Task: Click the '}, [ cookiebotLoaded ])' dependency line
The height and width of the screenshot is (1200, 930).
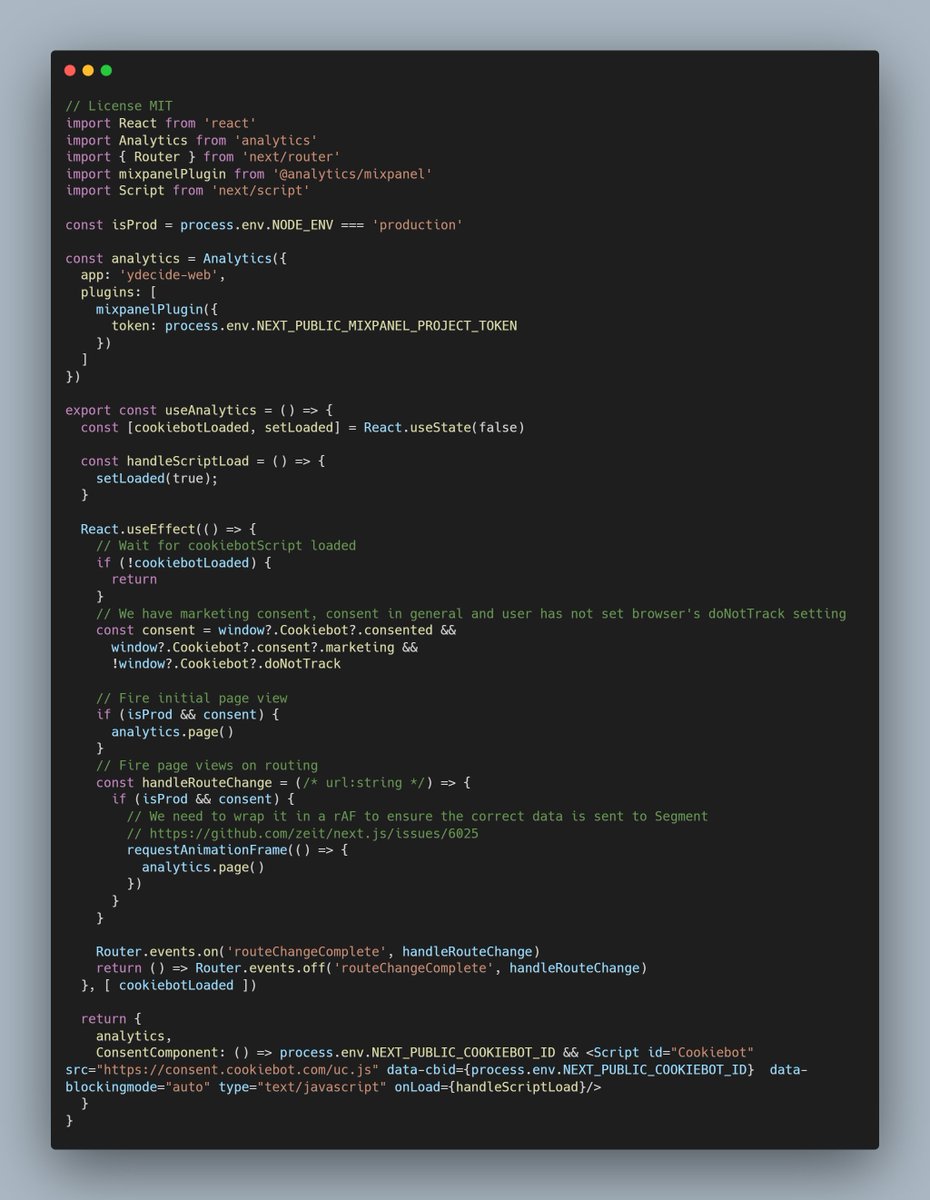Action: click(169, 985)
